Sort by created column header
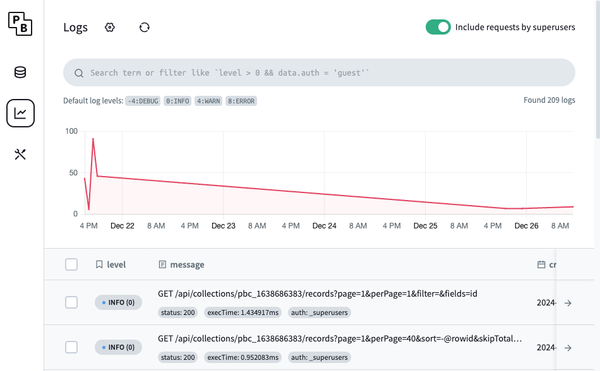The image size is (600, 371). tap(546, 265)
